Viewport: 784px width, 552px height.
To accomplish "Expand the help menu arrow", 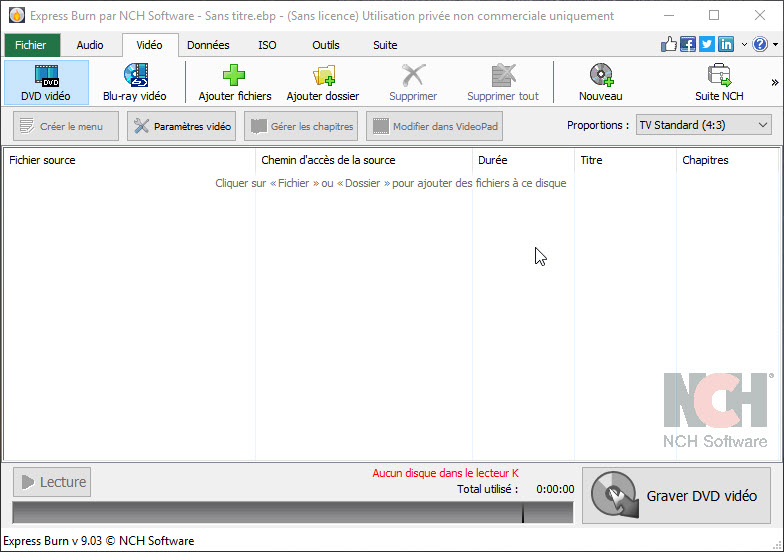I will click(x=776, y=44).
